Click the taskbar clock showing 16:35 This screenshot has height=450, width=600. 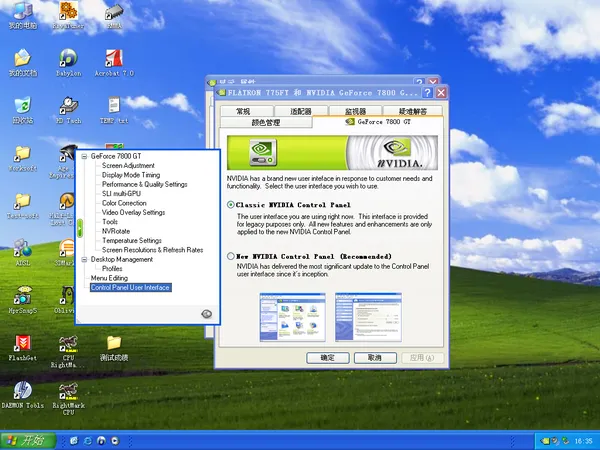[x=583, y=441]
